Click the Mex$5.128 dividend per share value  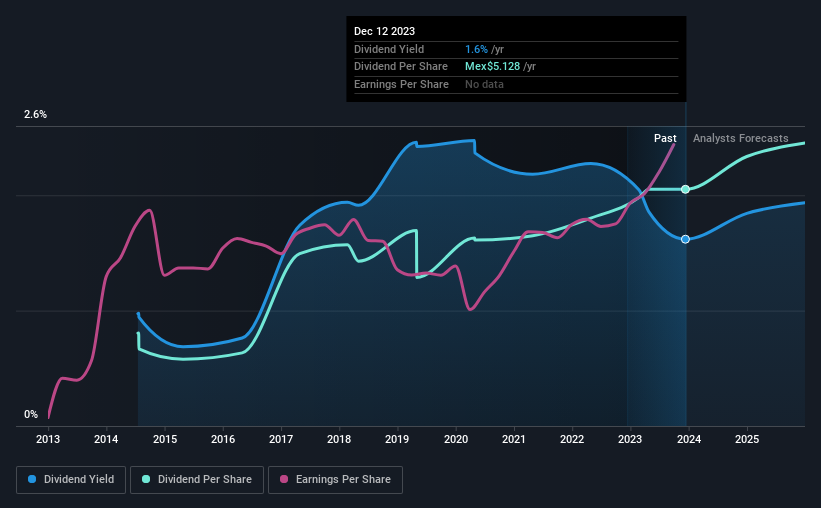(493, 67)
